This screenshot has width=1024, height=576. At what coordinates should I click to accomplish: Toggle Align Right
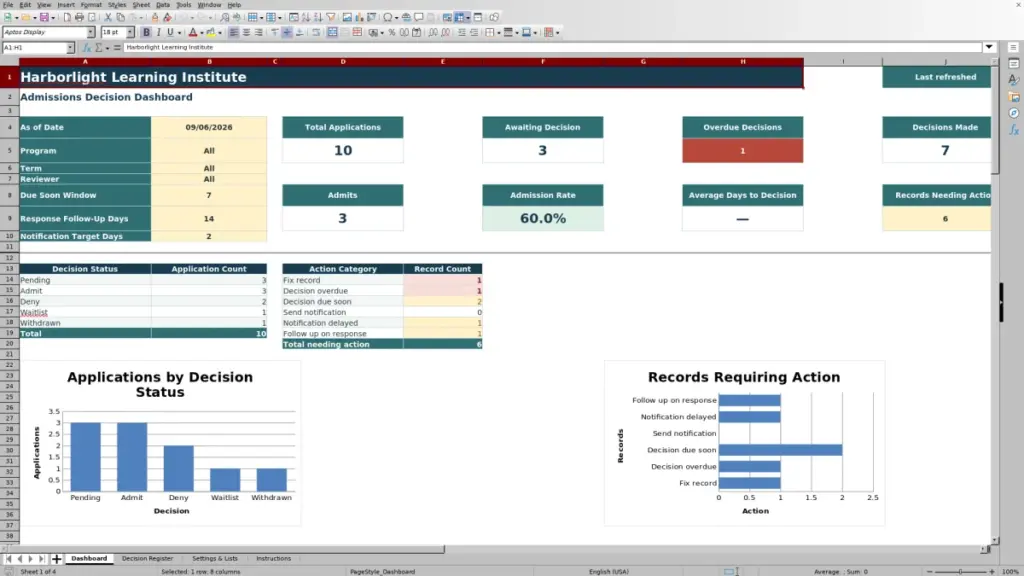(259, 32)
